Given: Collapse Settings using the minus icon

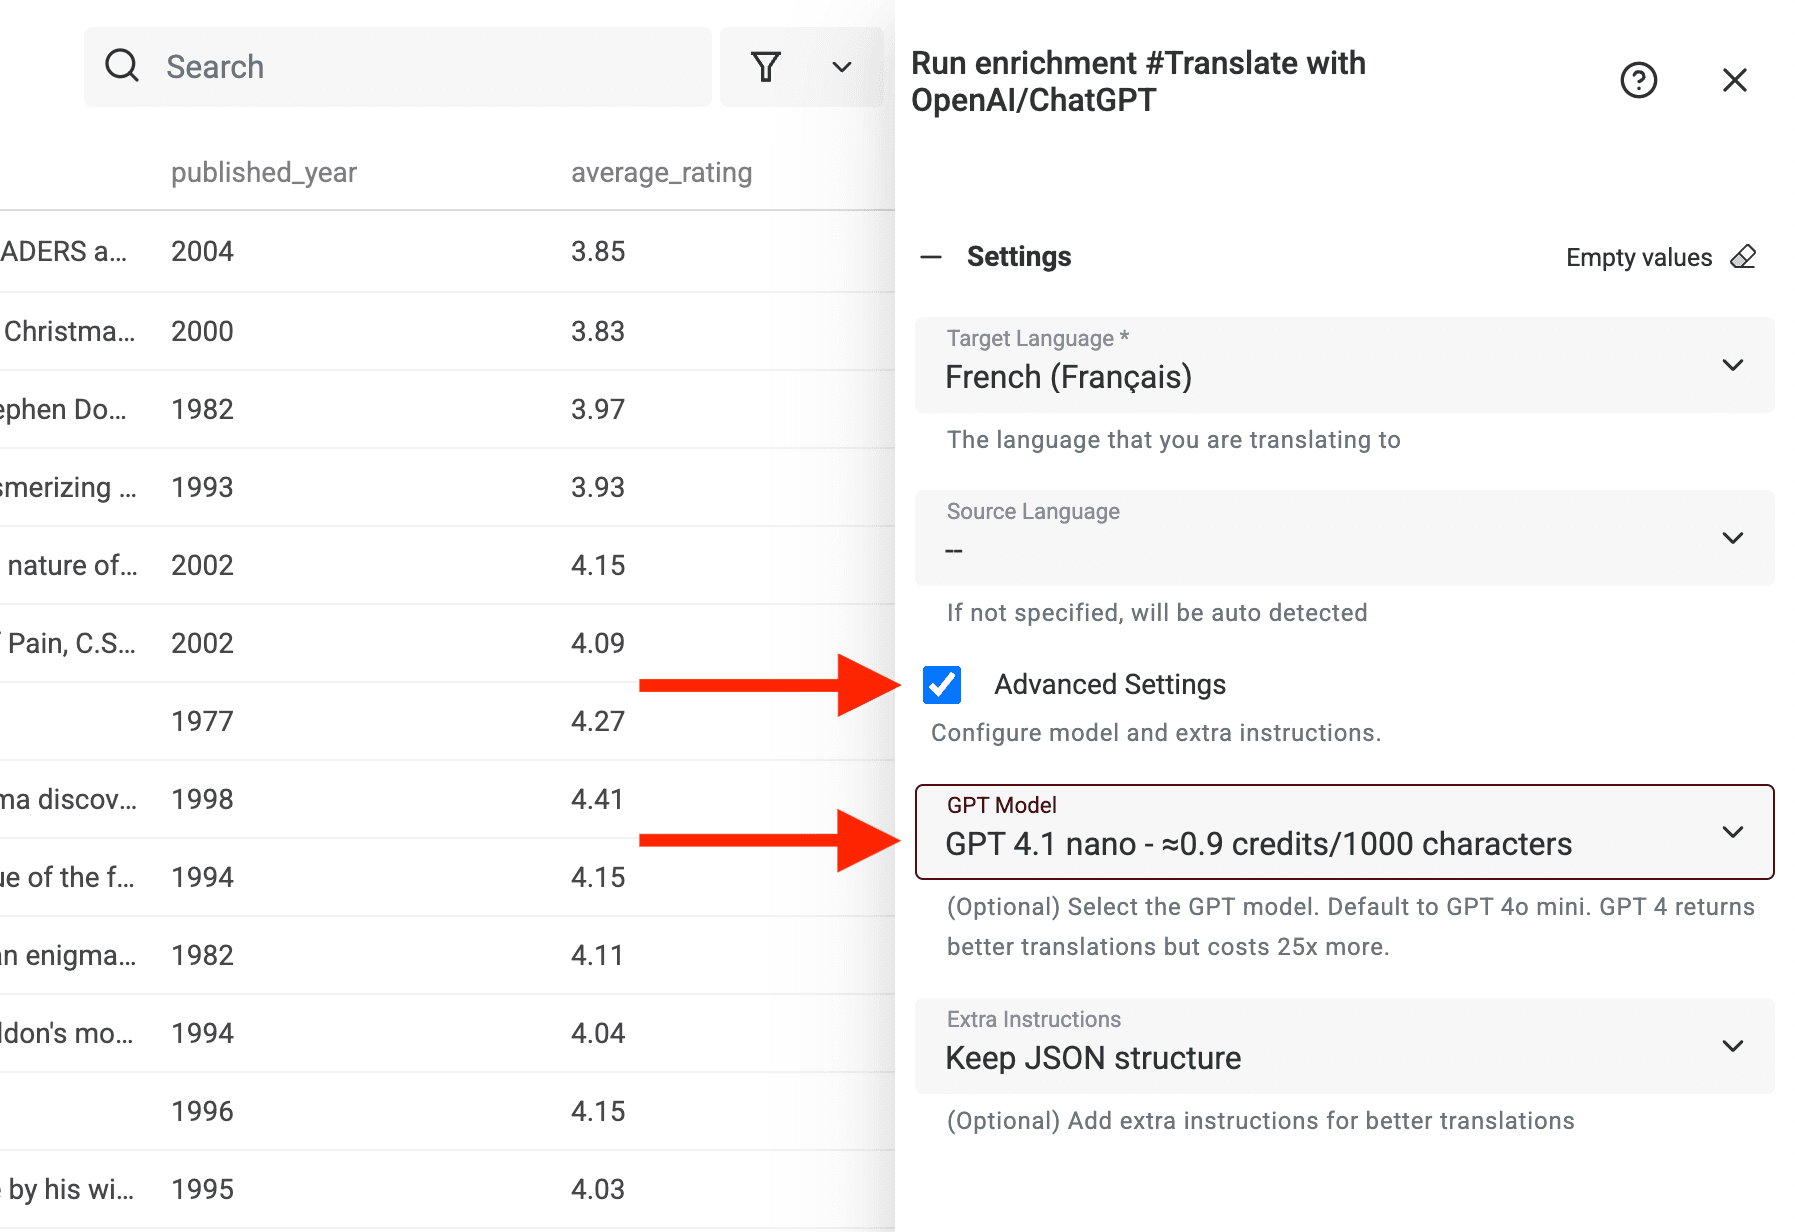Looking at the screenshot, I should click(930, 257).
